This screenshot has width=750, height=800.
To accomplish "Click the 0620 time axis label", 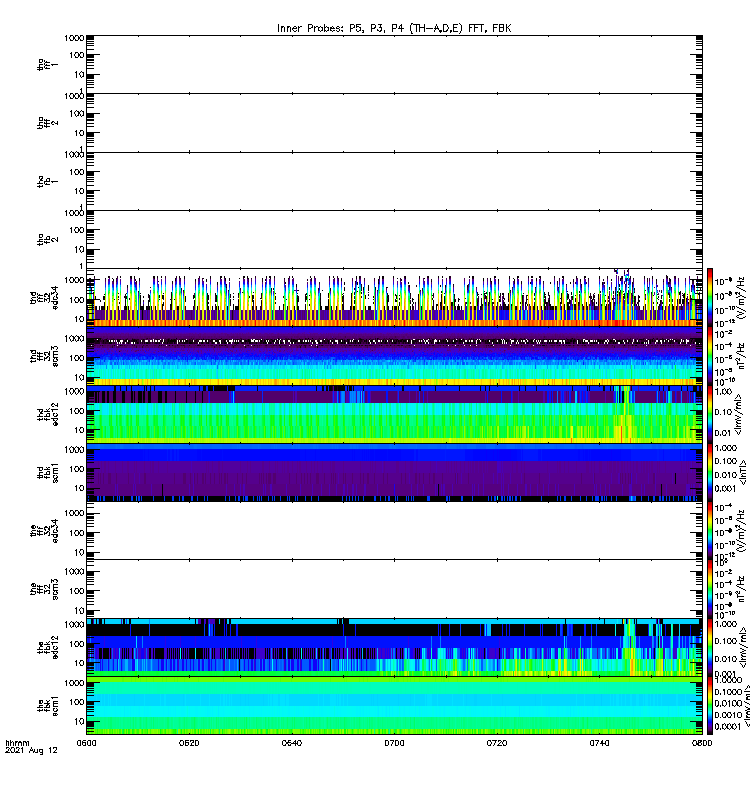I will pyautogui.click(x=189, y=743).
